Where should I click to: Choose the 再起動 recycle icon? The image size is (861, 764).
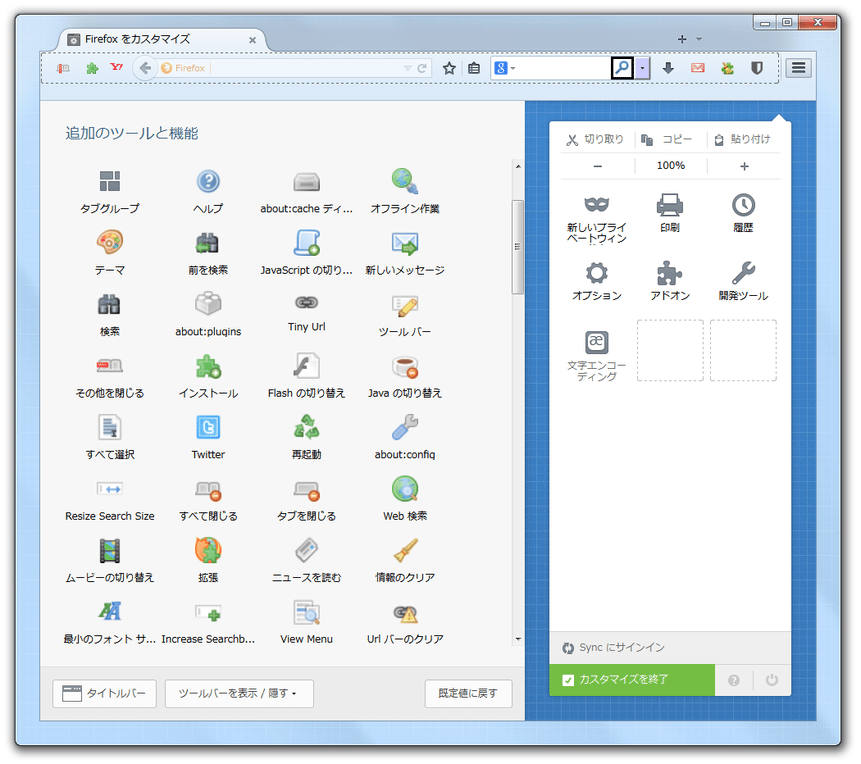coord(306,427)
